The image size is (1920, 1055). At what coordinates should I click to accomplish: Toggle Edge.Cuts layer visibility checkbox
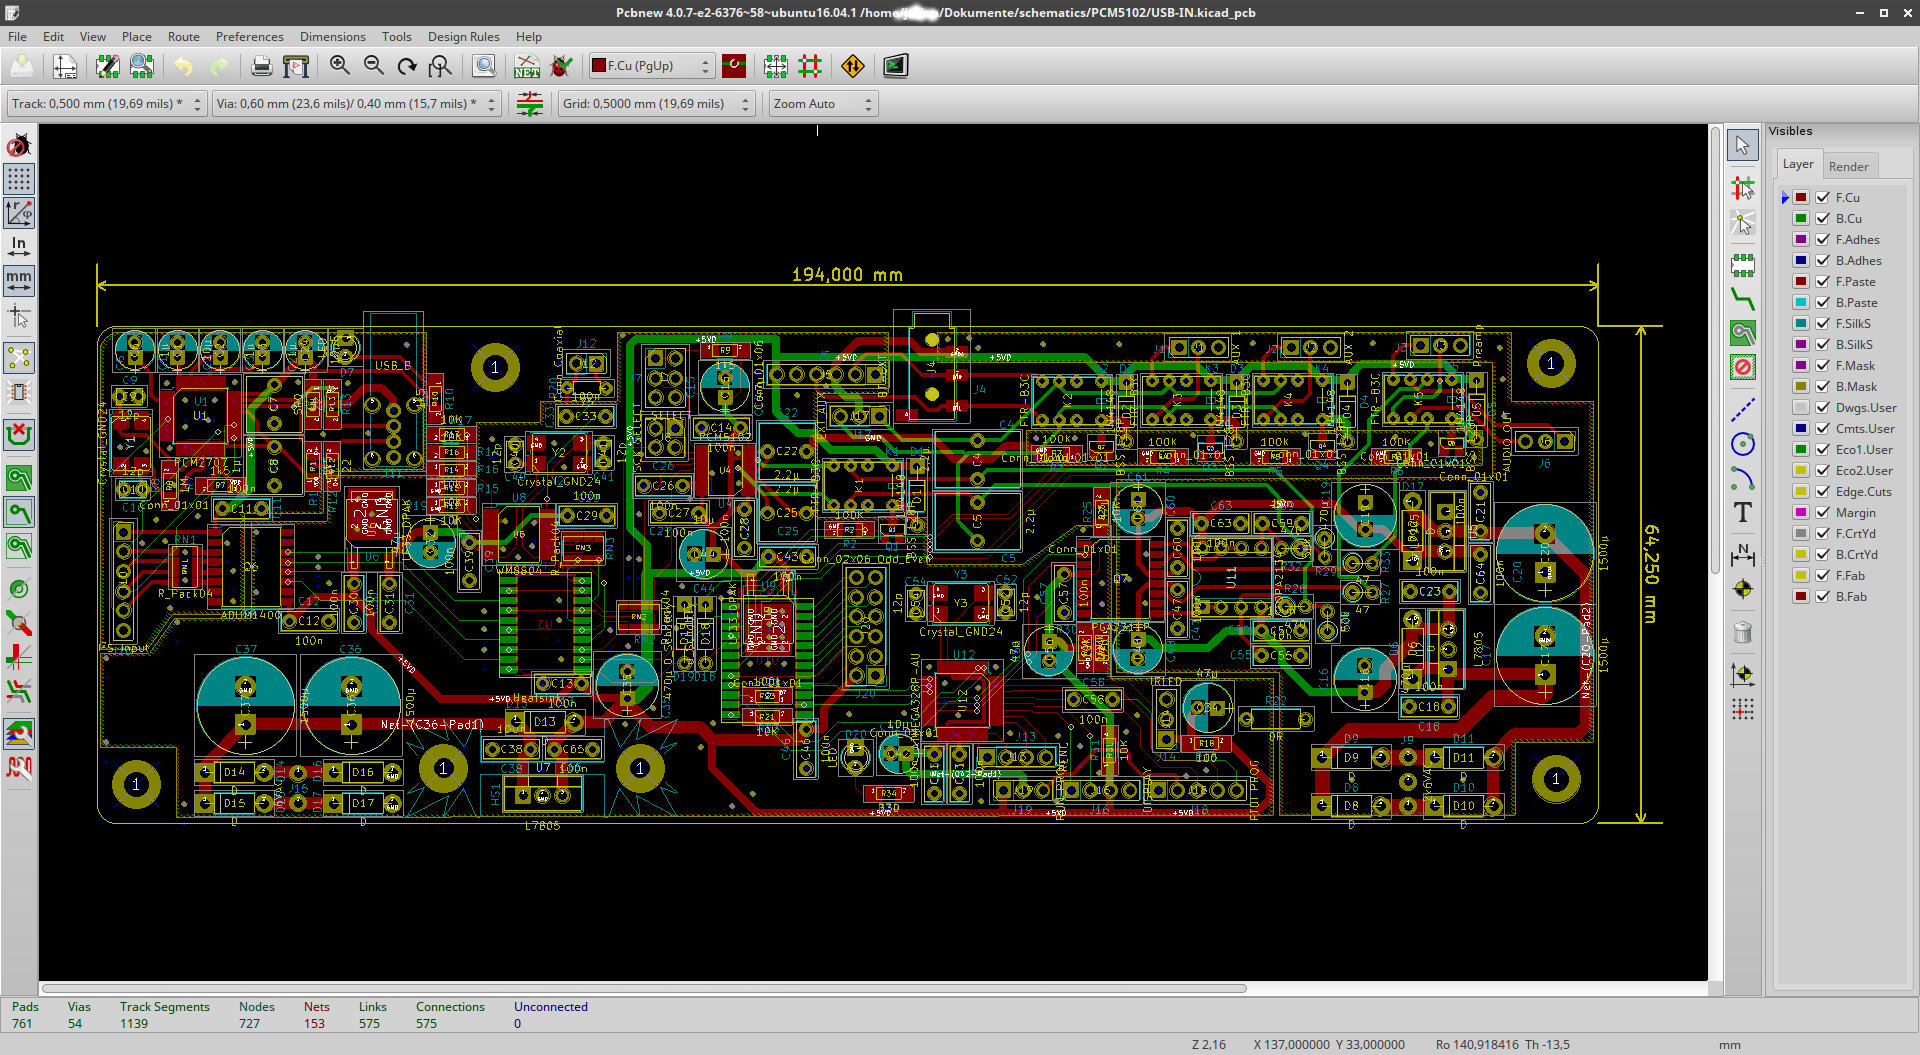[1823, 492]
